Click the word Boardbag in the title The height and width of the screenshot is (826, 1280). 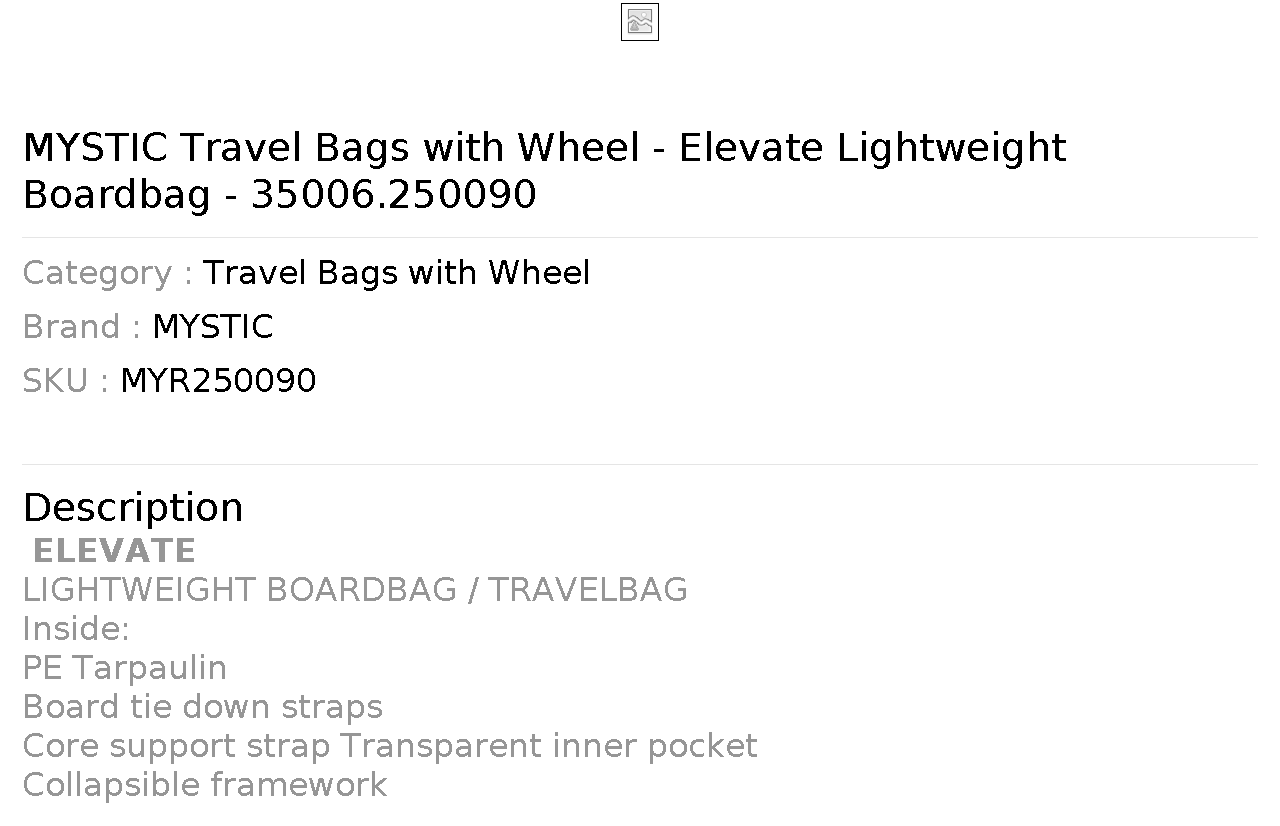116,194
